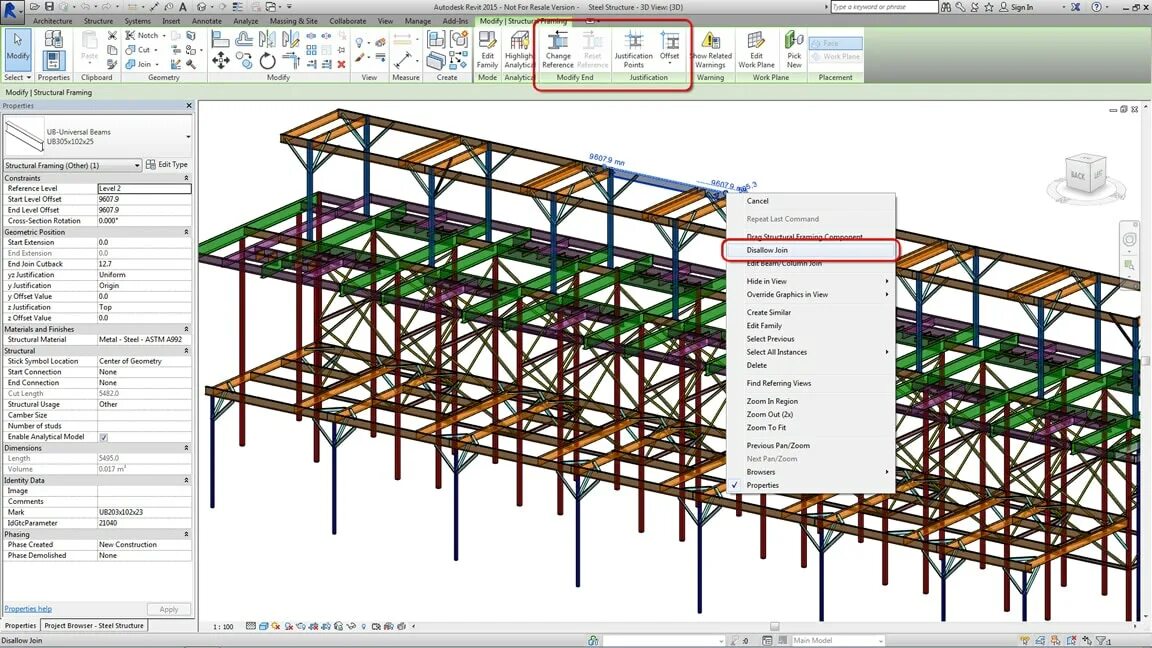Click the Apply button in Properties
1152x648 pixels.
[x=168, y=610]
